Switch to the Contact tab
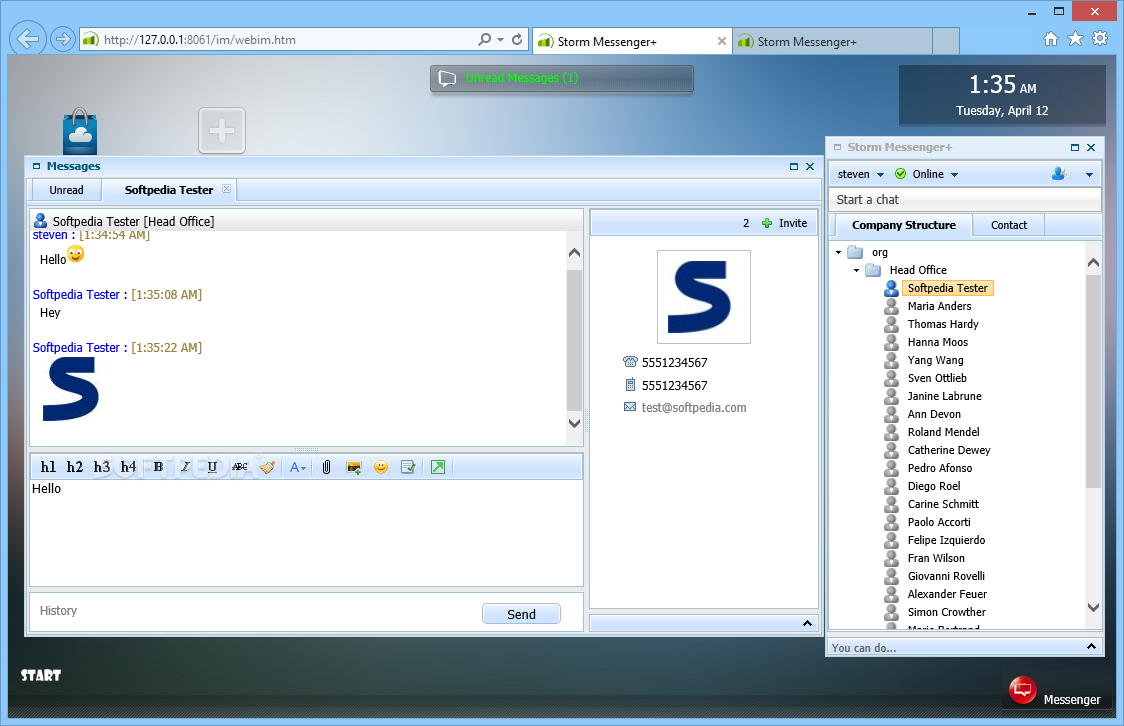1124x726 pixels. pos(1009,225)
